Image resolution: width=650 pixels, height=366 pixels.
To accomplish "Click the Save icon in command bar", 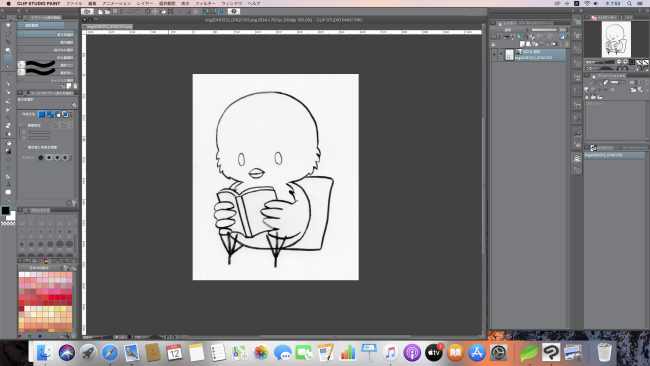I will [115, 11].
